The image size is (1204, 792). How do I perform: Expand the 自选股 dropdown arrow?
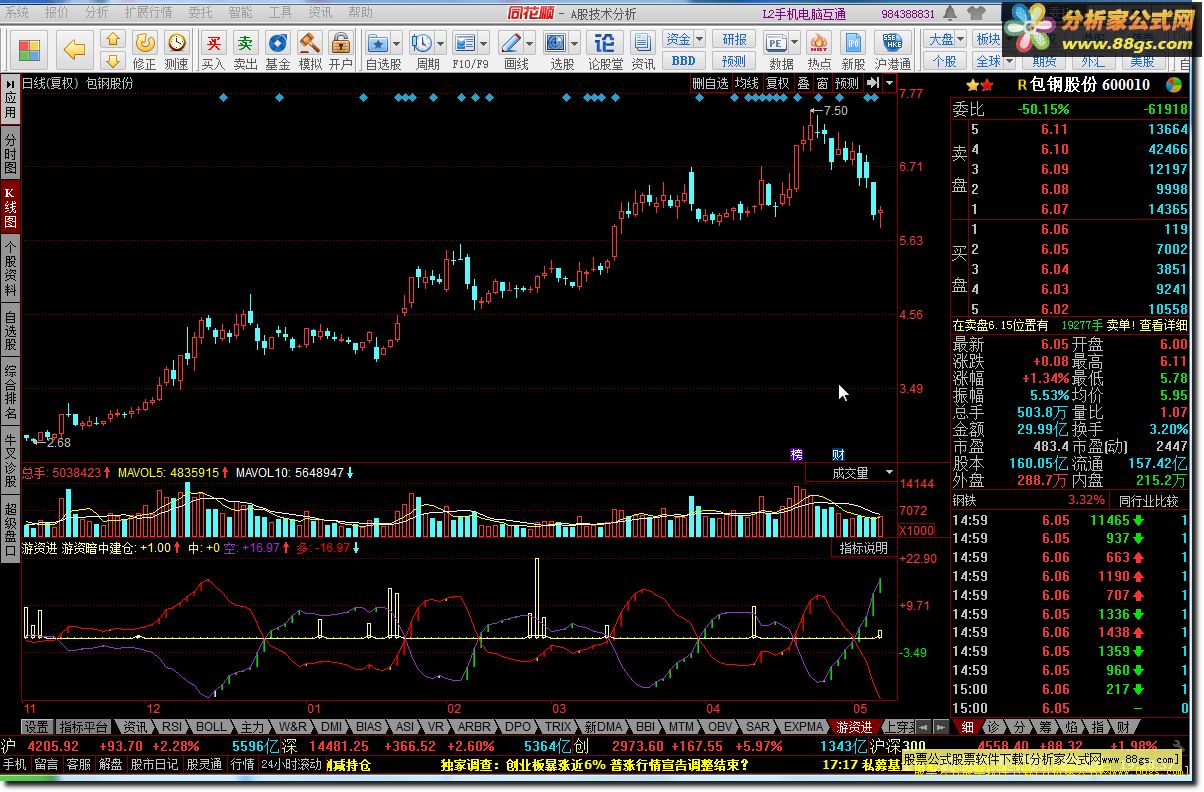tap(397, 44)
